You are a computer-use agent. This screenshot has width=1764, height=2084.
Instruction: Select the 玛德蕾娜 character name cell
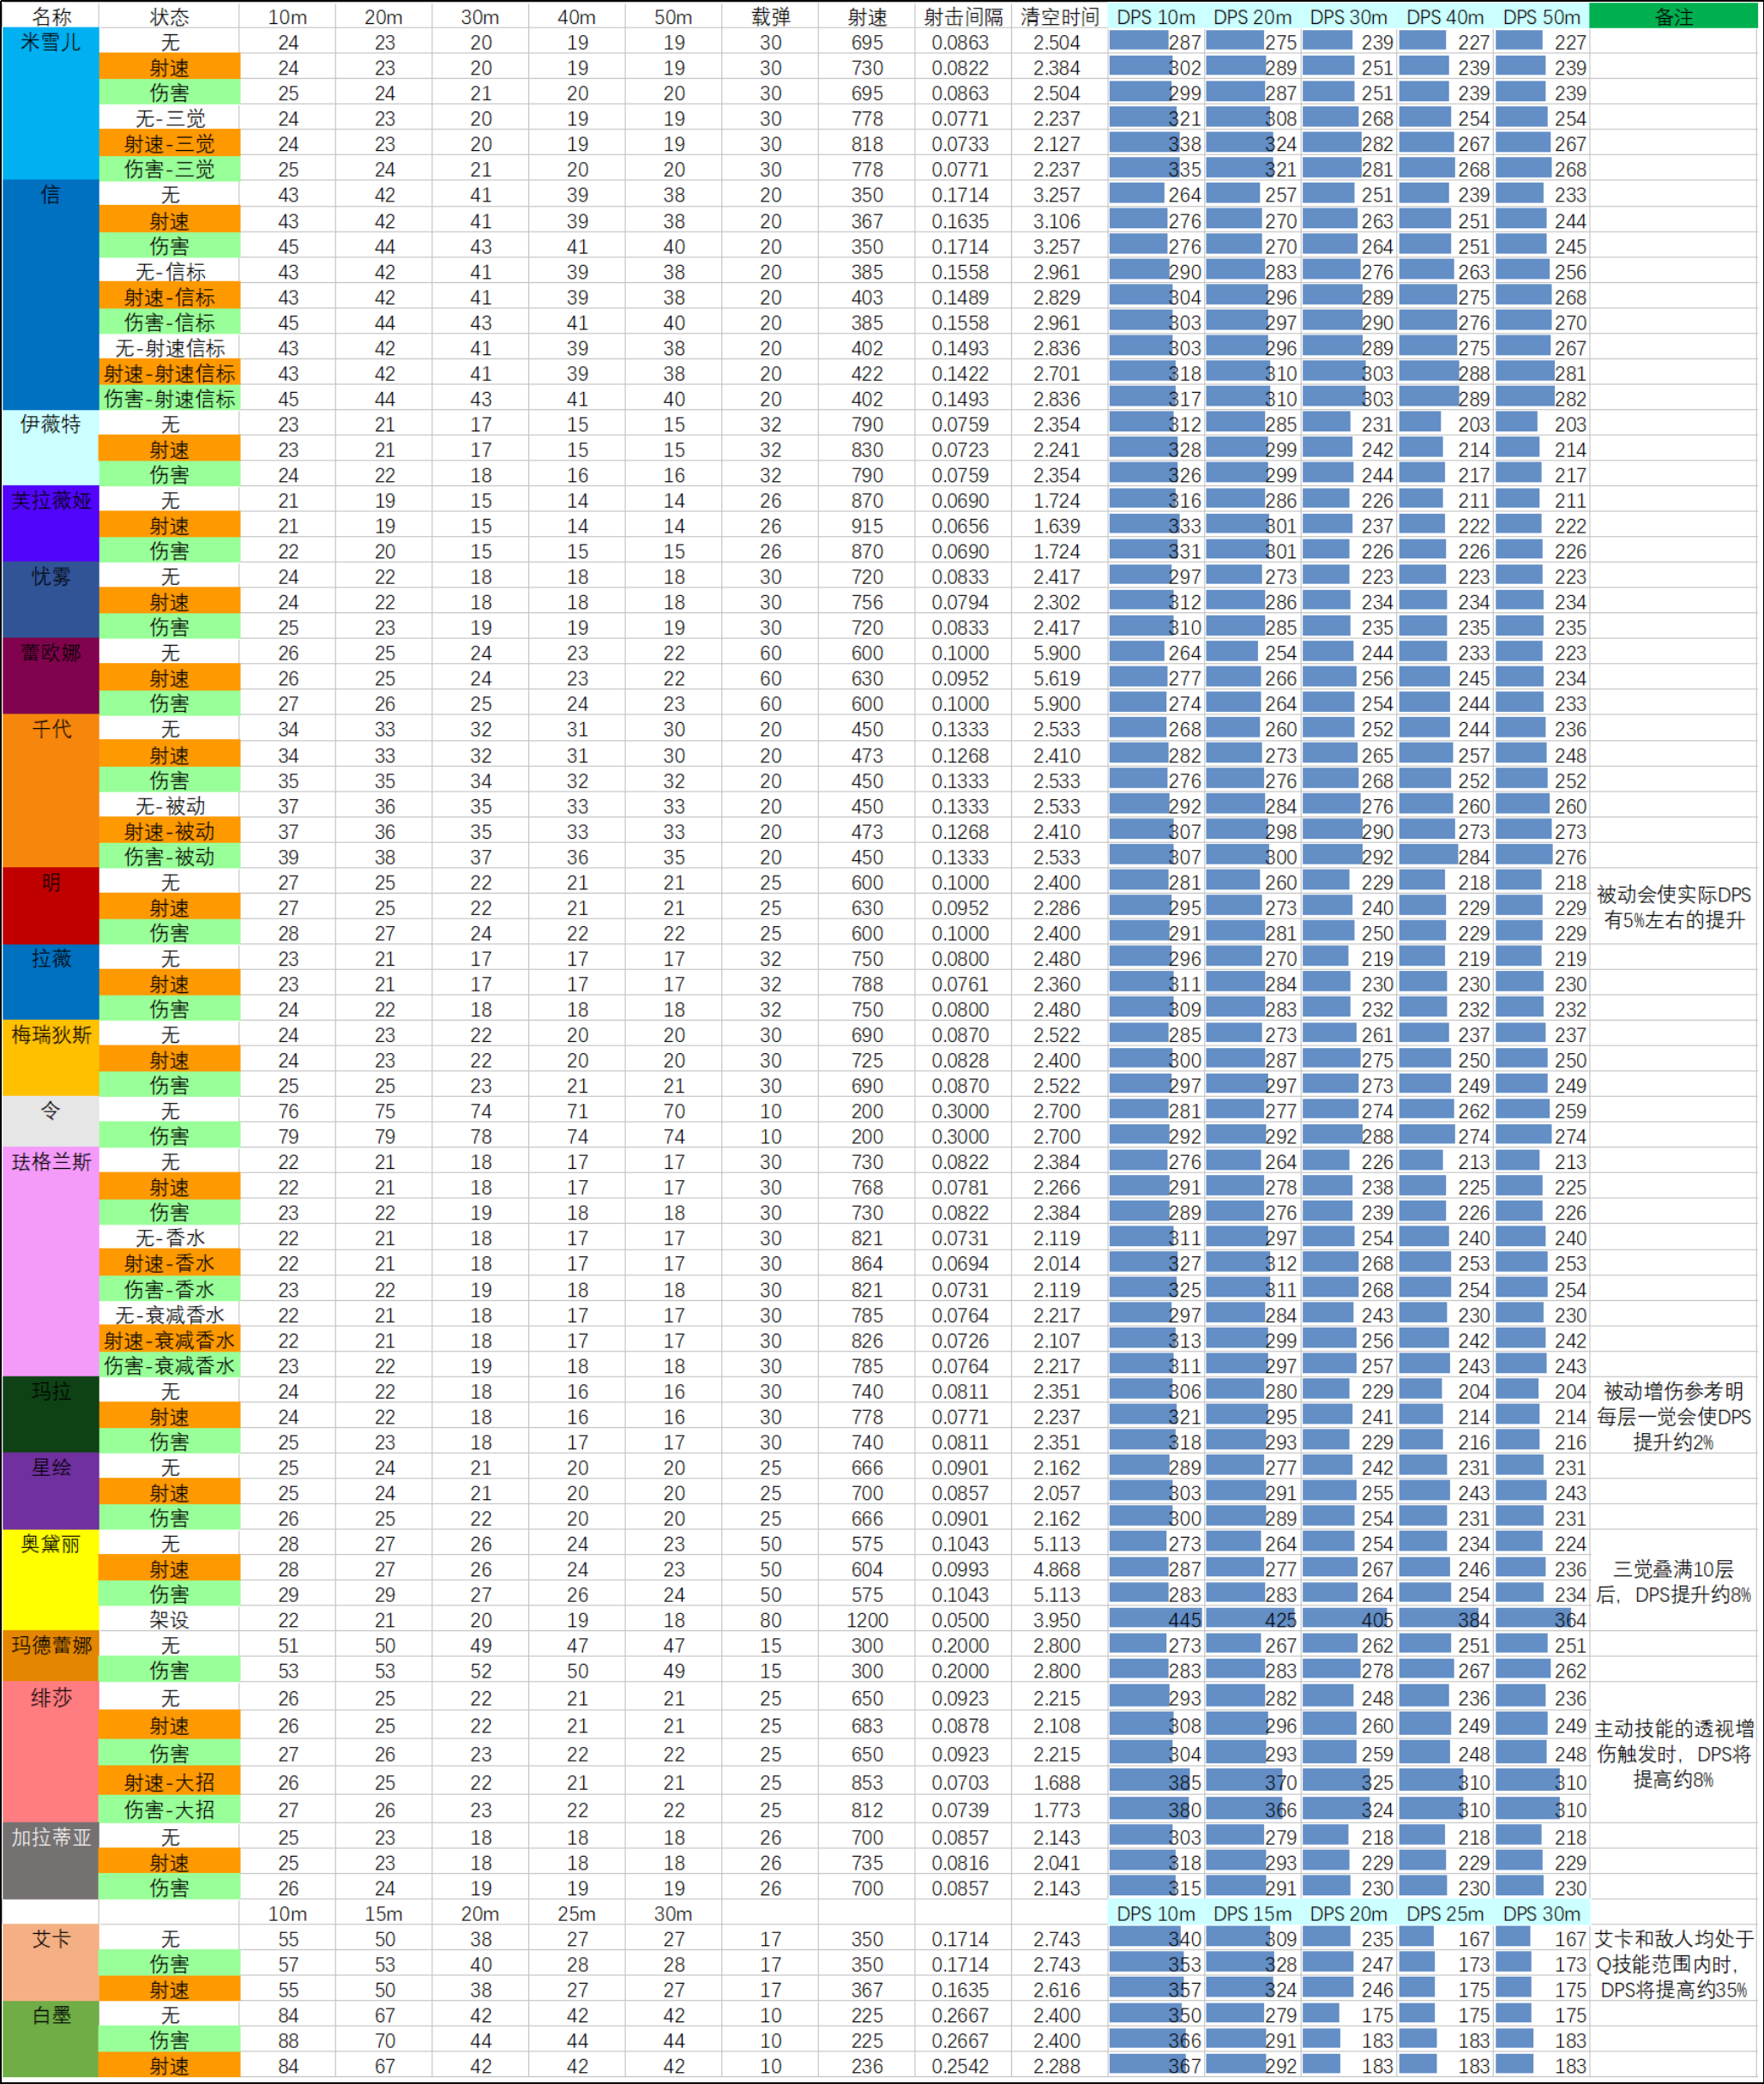[x=50, y=1645]
